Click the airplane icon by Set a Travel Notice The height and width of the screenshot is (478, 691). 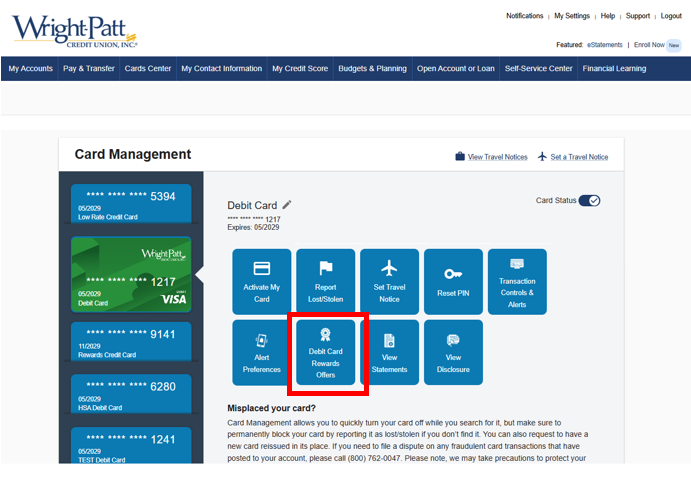542,156
